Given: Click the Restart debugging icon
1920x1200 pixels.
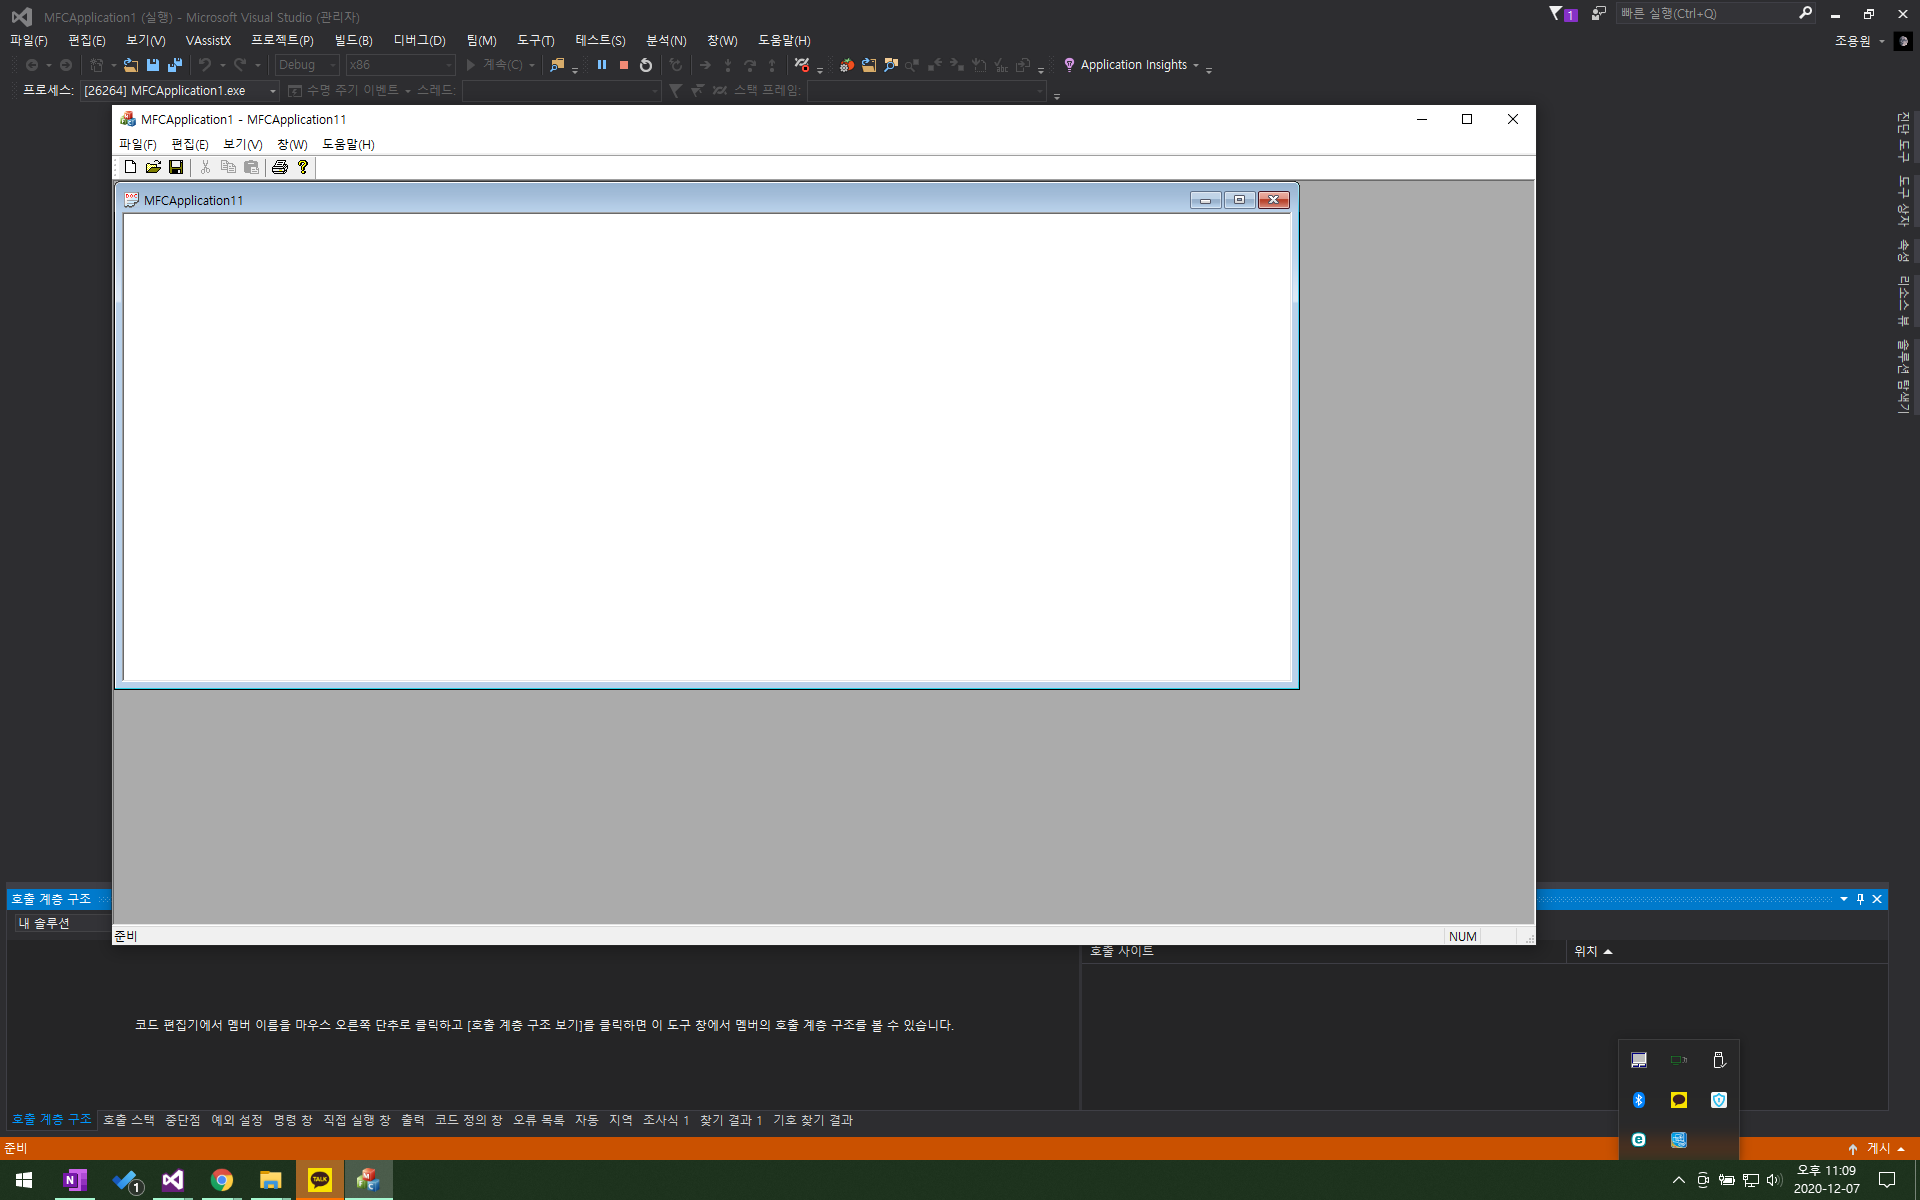Looking at the screenshot, I should click(x=646, y=65).
